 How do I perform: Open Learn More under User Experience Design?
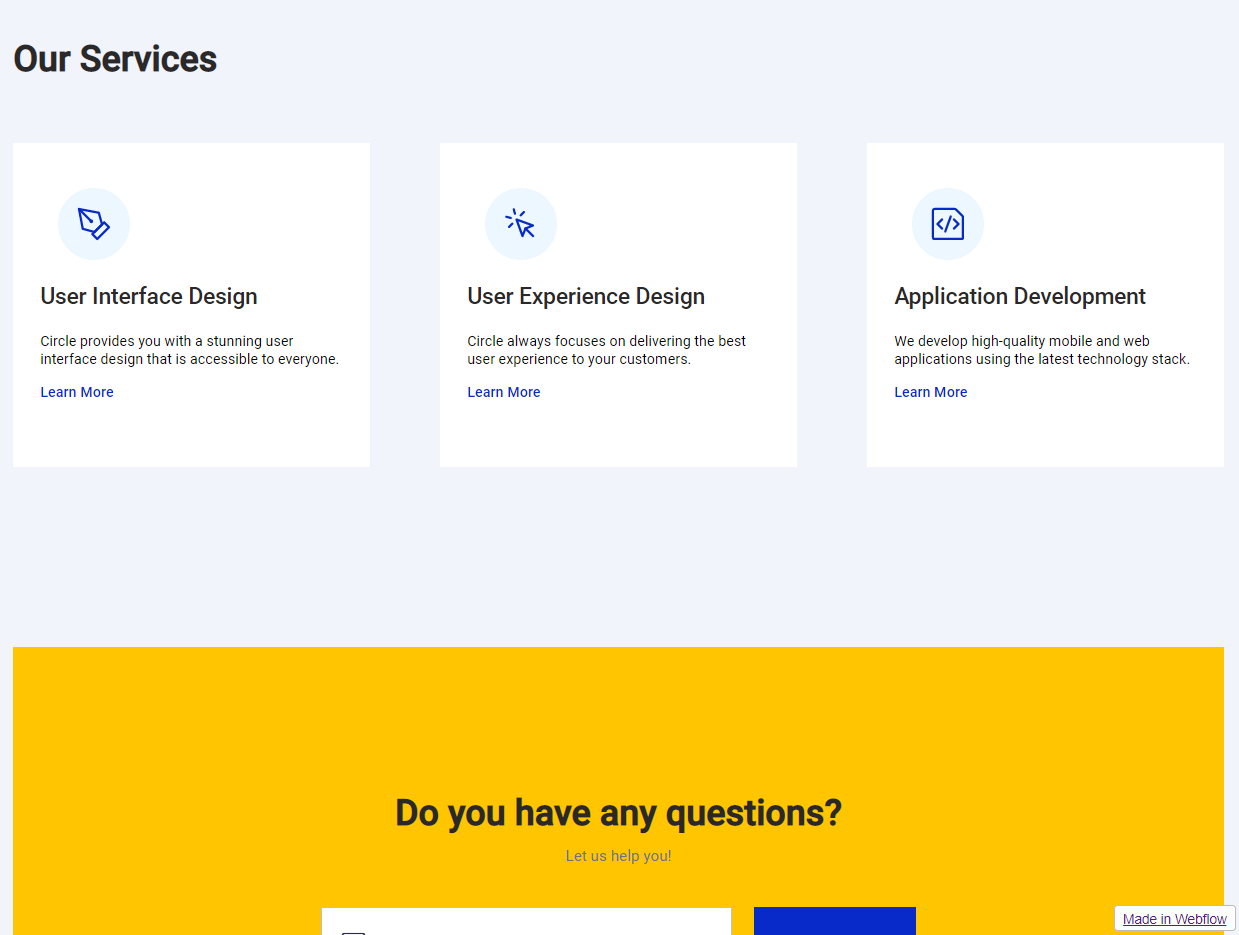pyautogui.click(x=504, y=392)
